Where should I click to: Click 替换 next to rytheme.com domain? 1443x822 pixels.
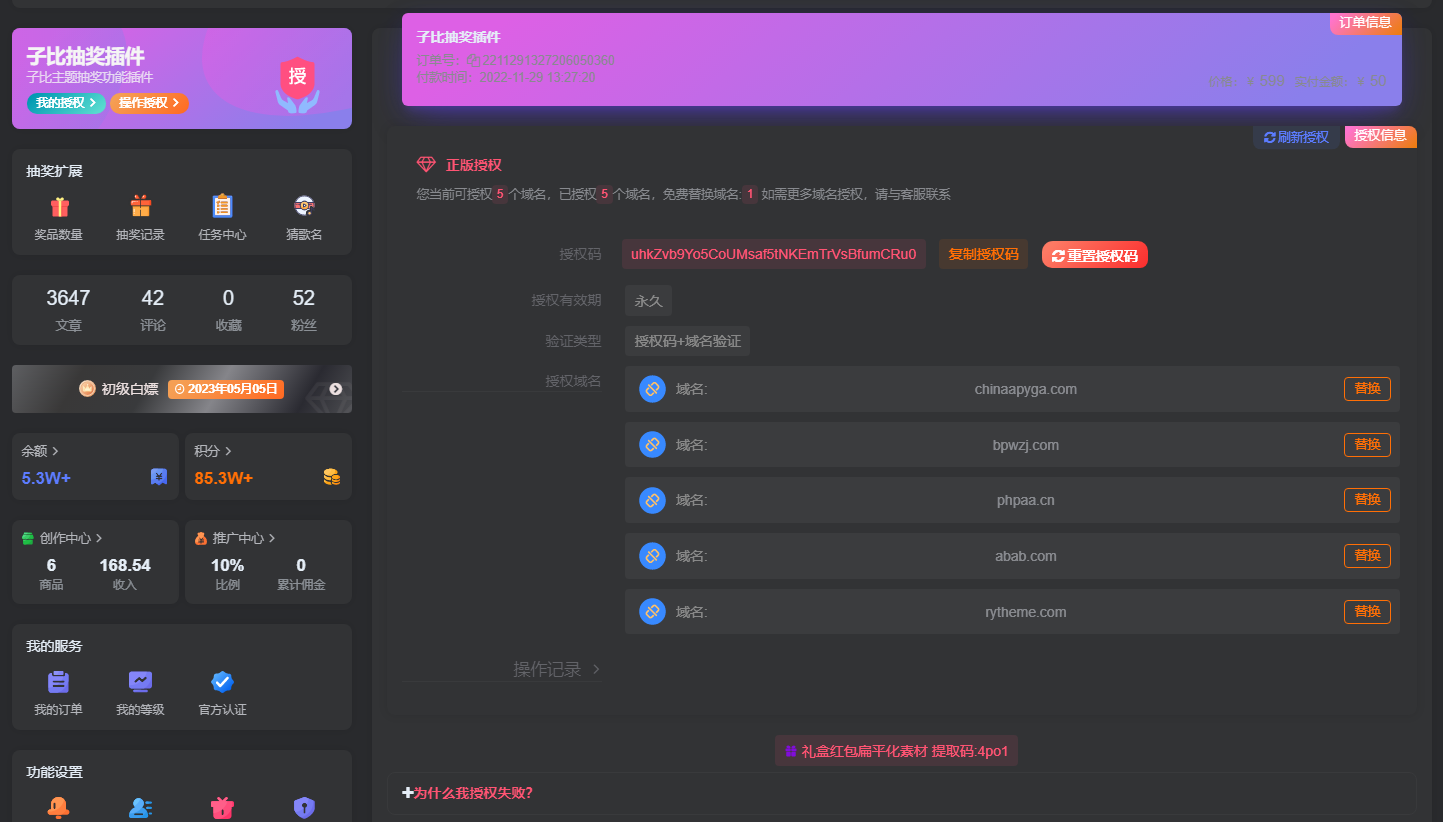point(1367,611)
